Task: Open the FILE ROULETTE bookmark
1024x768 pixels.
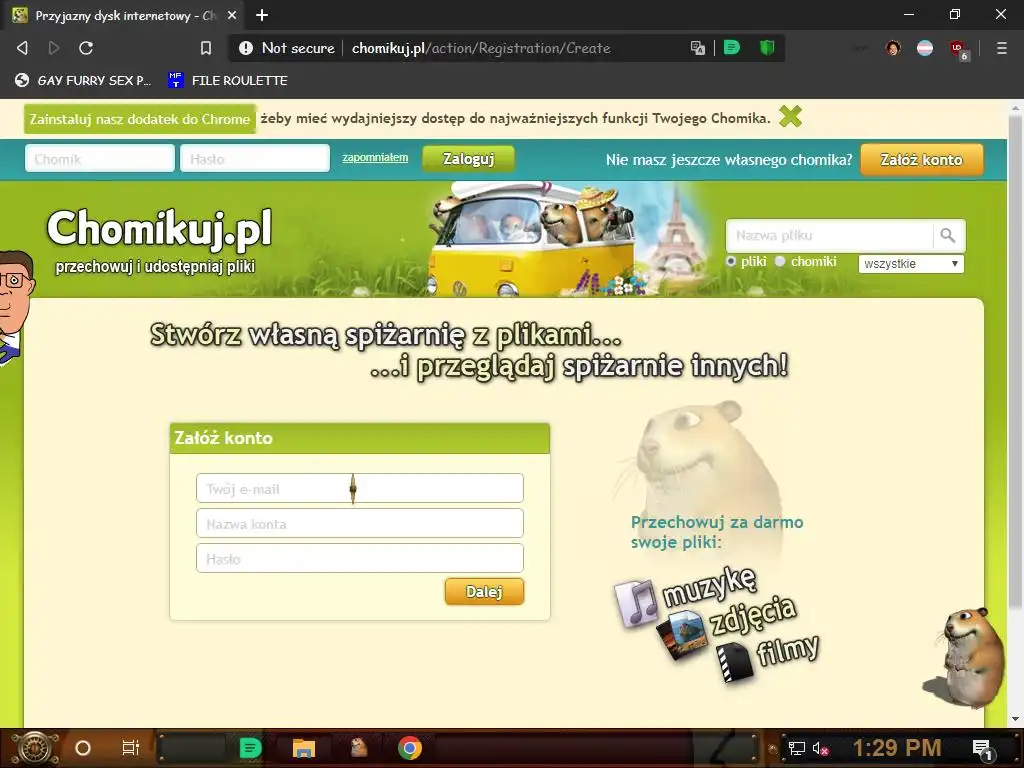Action: (228, 80)
